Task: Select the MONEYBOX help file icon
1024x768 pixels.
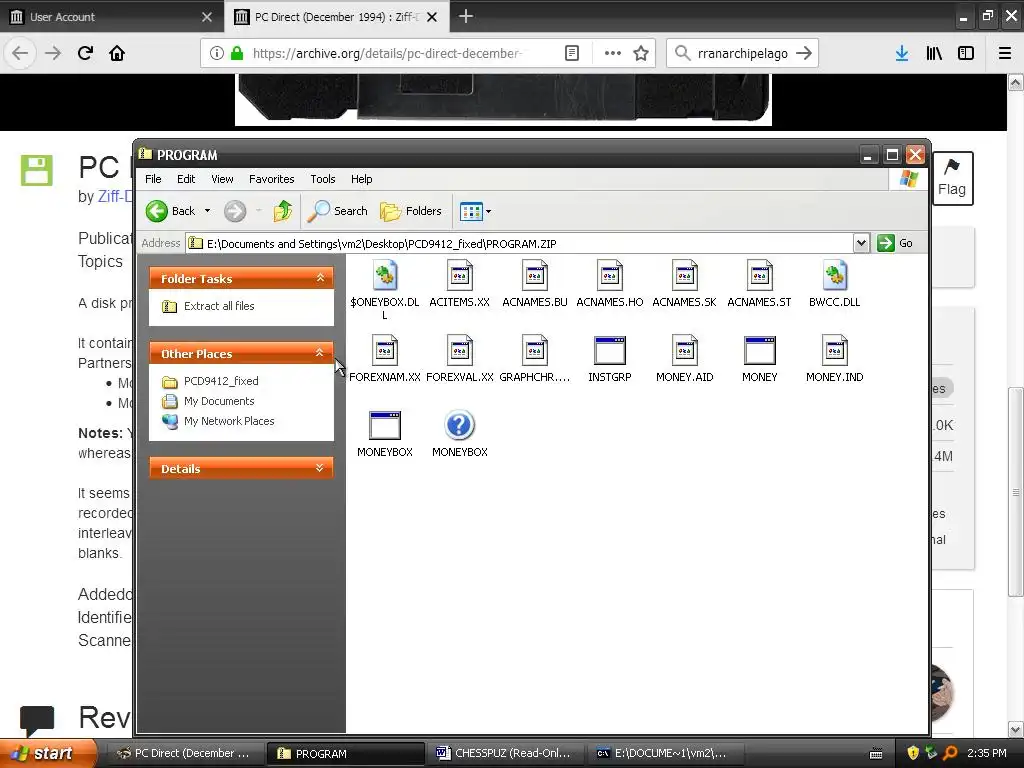Action: point(460,425)
